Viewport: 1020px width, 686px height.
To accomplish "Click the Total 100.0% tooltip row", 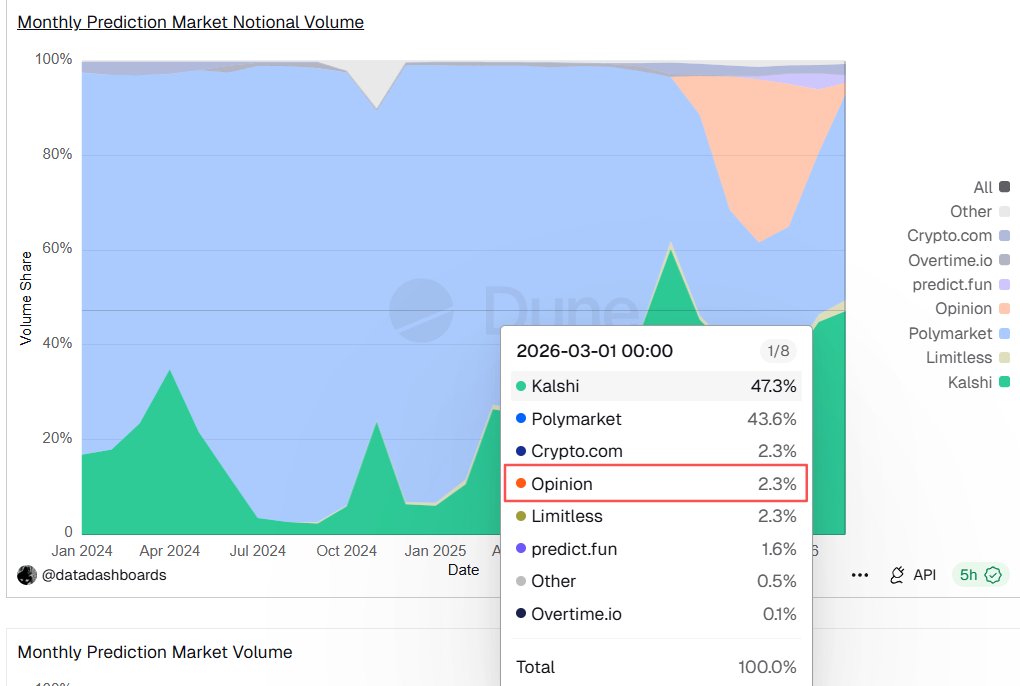I will pyautogui.click(x=656, y=667).
